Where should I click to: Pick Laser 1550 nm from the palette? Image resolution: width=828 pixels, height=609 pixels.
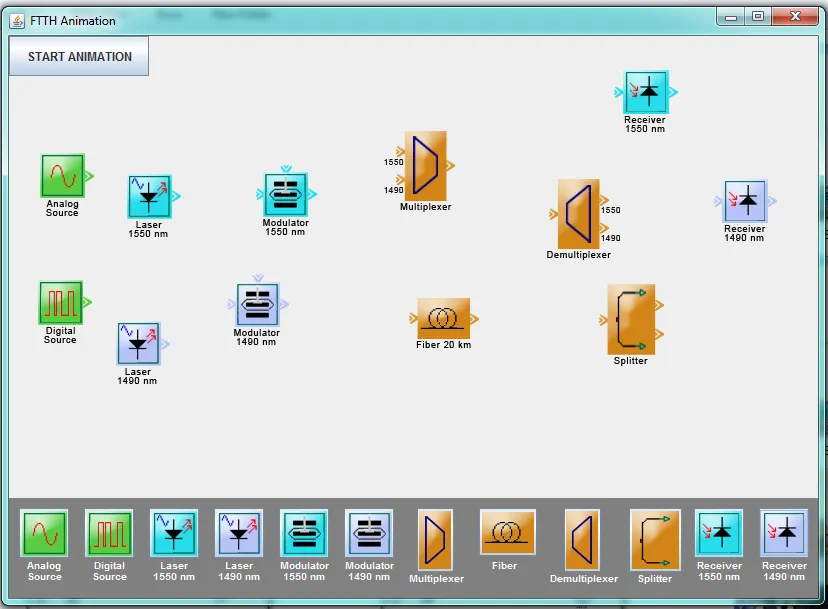[174, 533]
